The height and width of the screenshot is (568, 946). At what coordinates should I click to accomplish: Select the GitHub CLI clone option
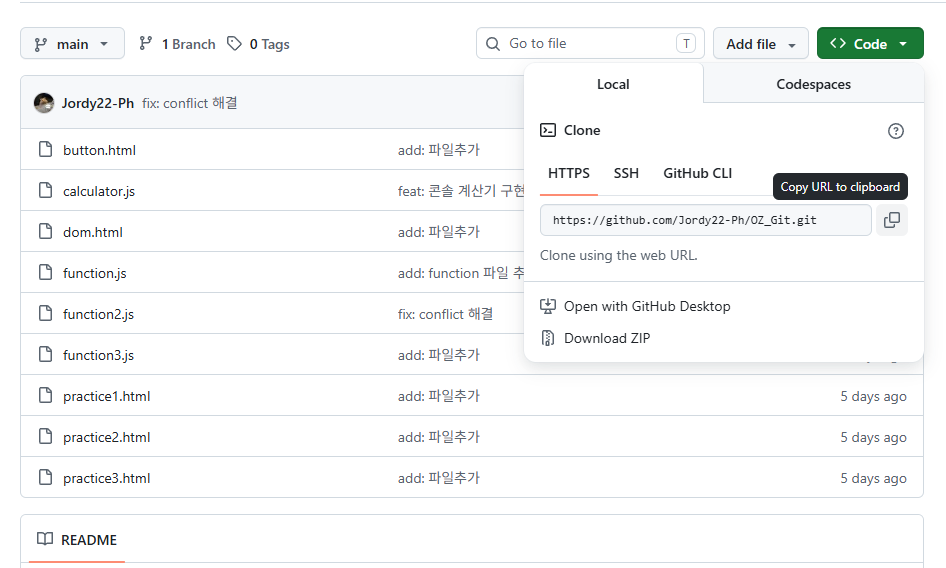[x=697, y=173]
